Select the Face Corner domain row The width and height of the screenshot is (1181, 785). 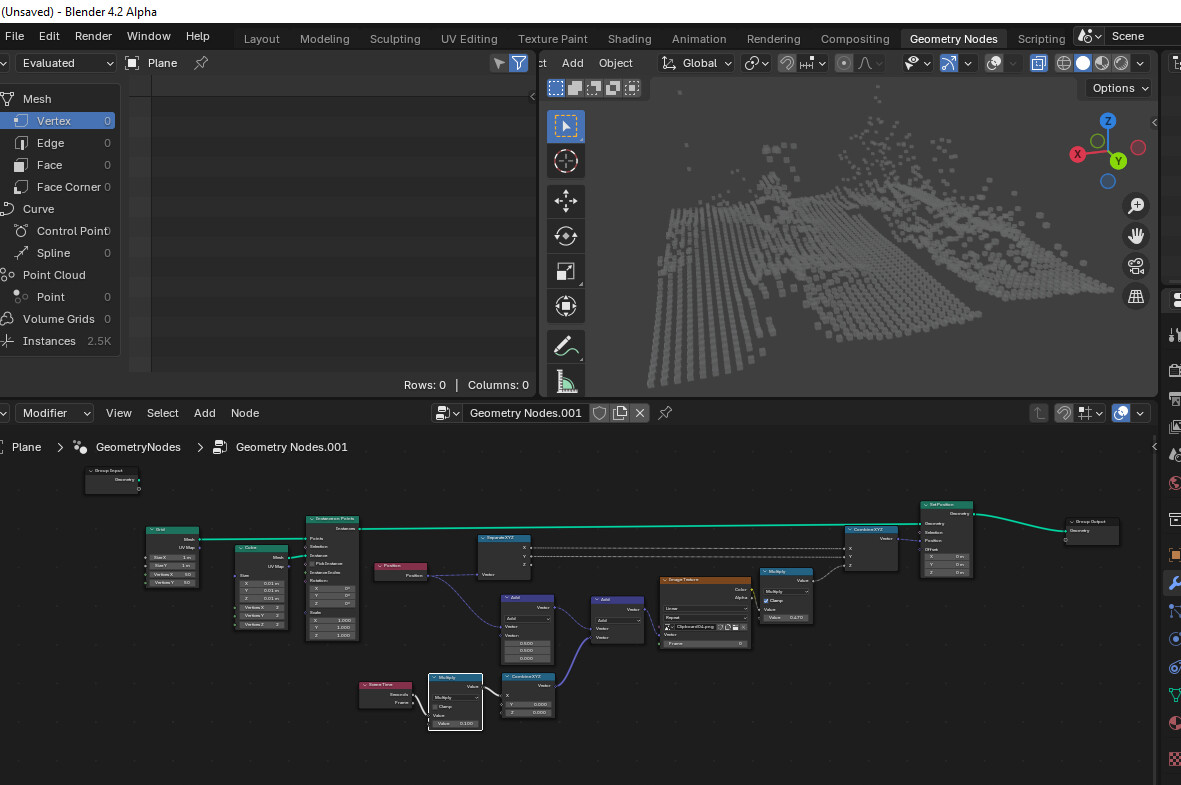tap(59, 187)
